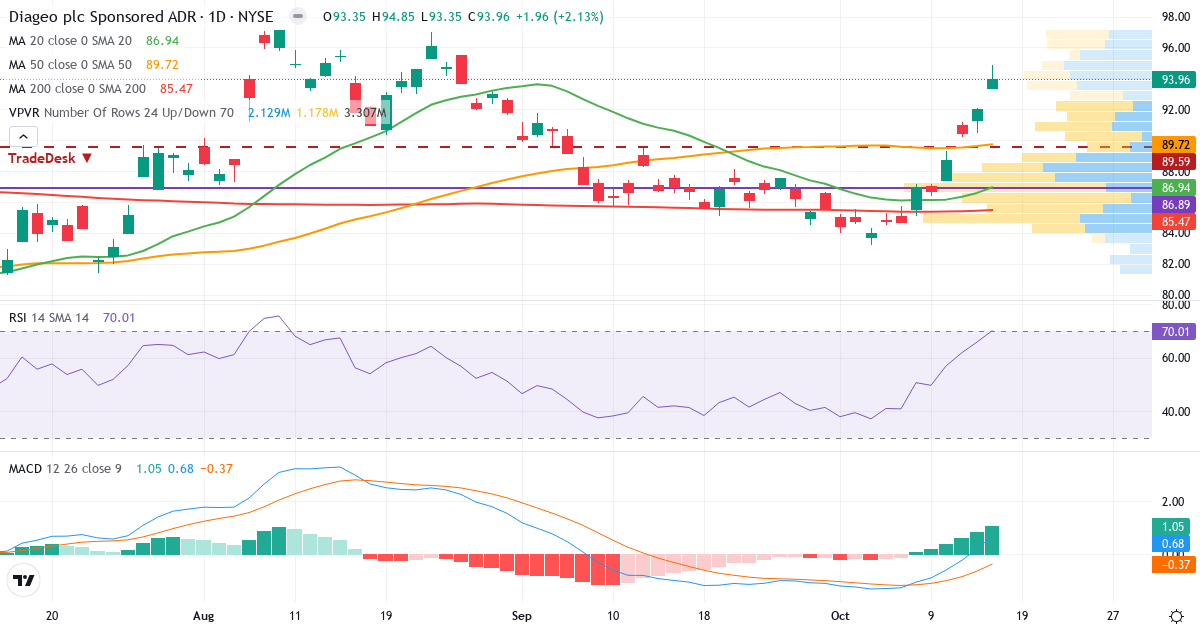Click the Oct label on time axis

pyautogui.click(x=840, y=616)
